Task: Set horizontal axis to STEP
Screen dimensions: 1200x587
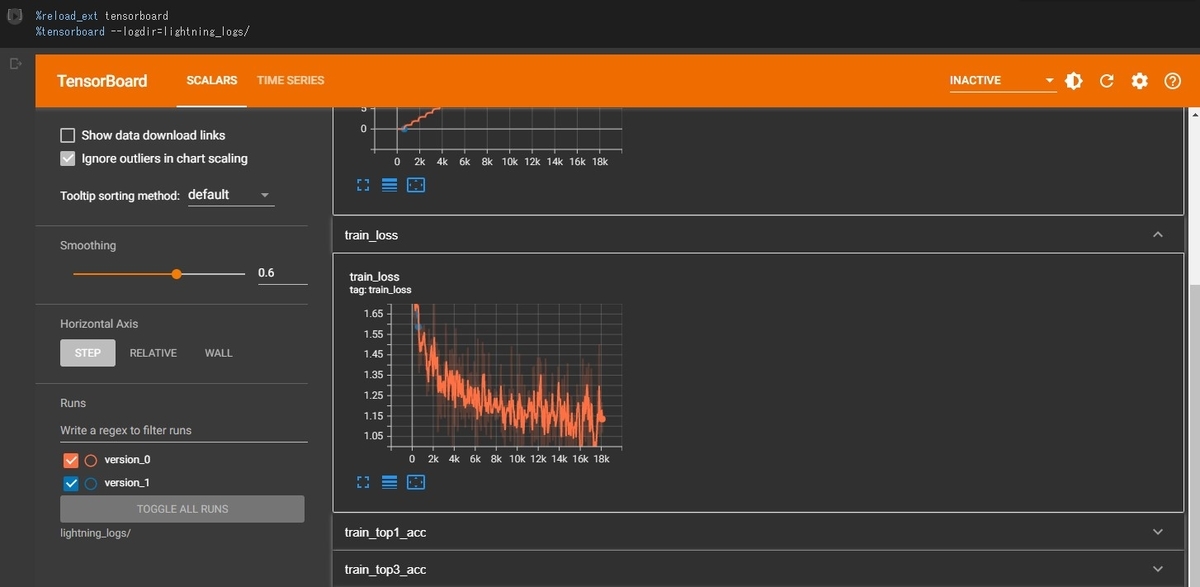Action: tap(88, 353)
